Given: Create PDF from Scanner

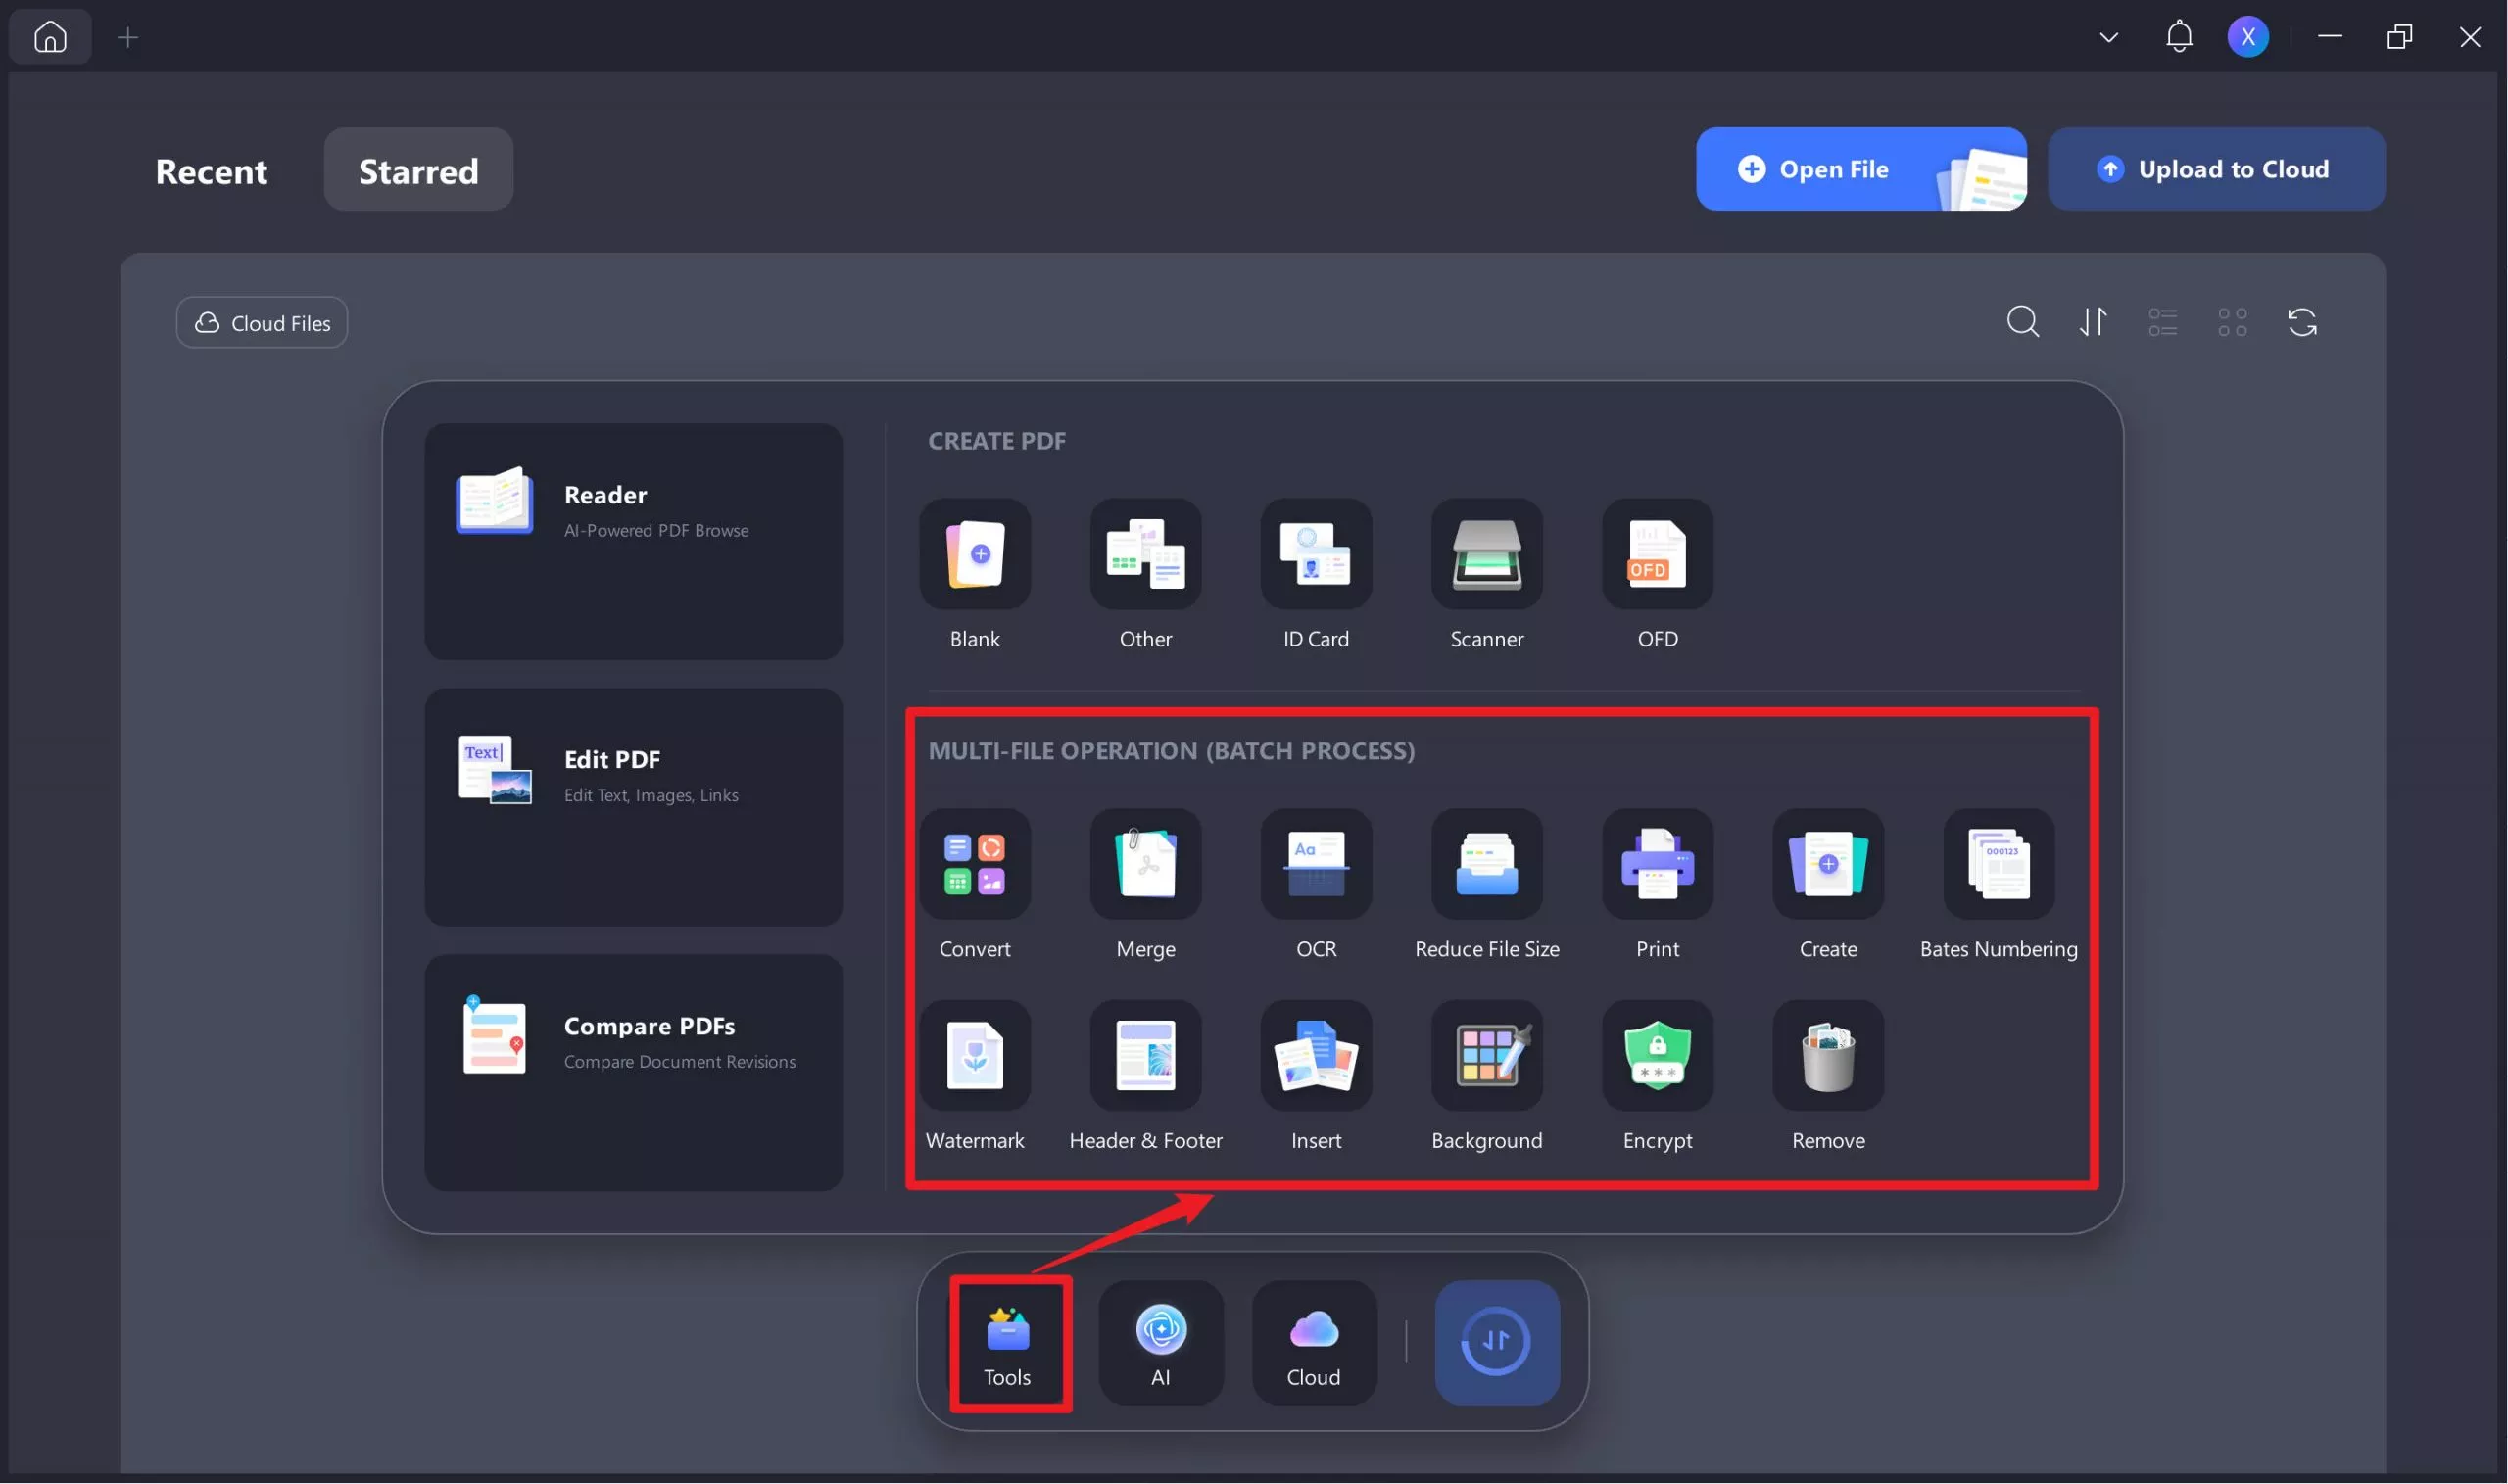Looking at the screenshot, I should [x=1486, y=555].
